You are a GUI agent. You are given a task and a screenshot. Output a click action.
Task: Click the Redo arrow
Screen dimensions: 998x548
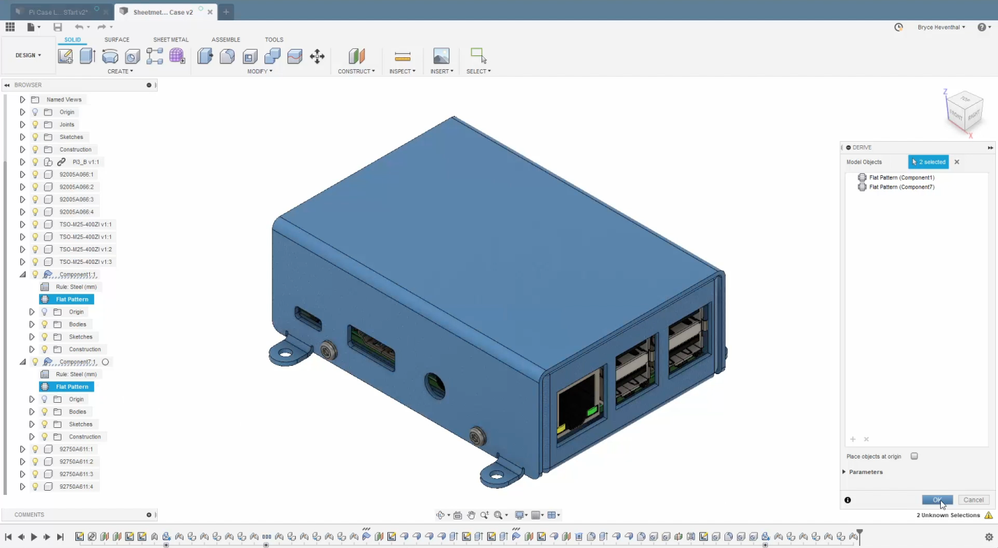coord(102,27)
